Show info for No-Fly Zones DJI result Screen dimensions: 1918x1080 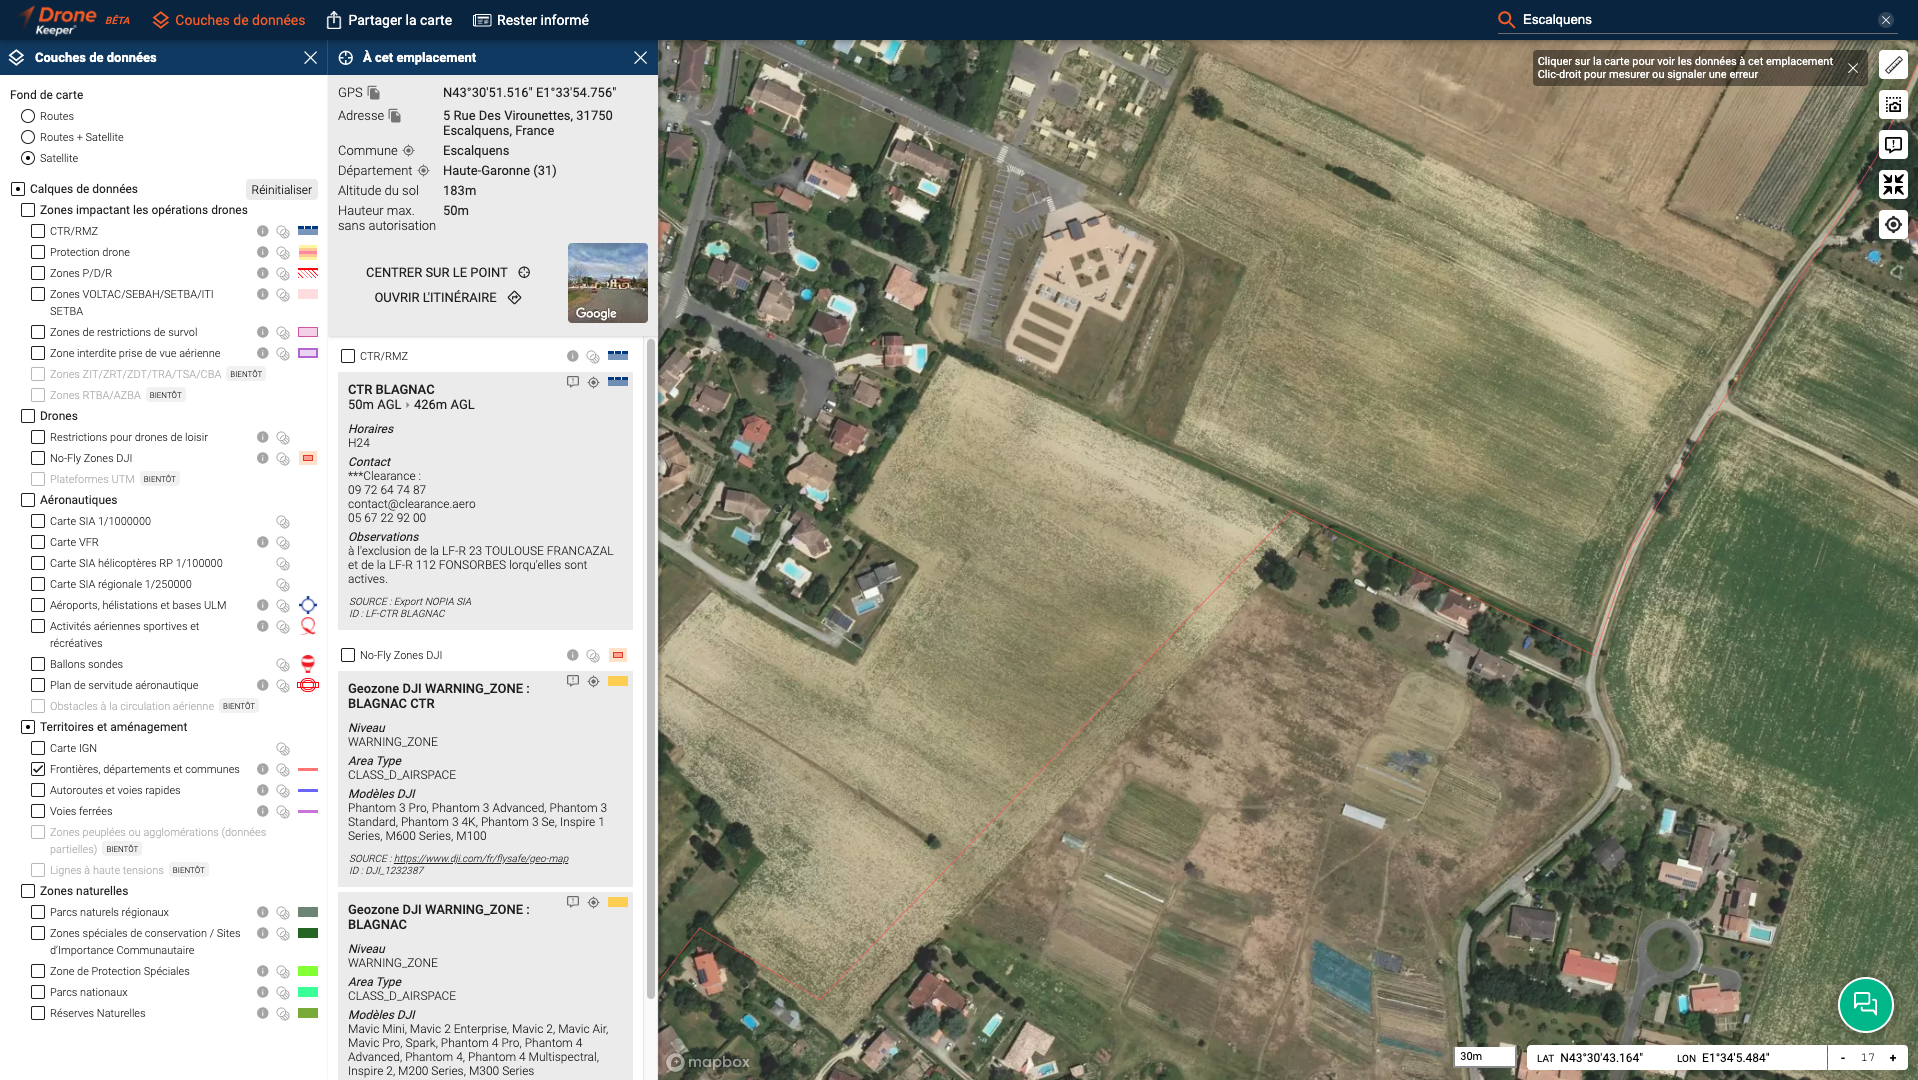(x=572, y=655)
